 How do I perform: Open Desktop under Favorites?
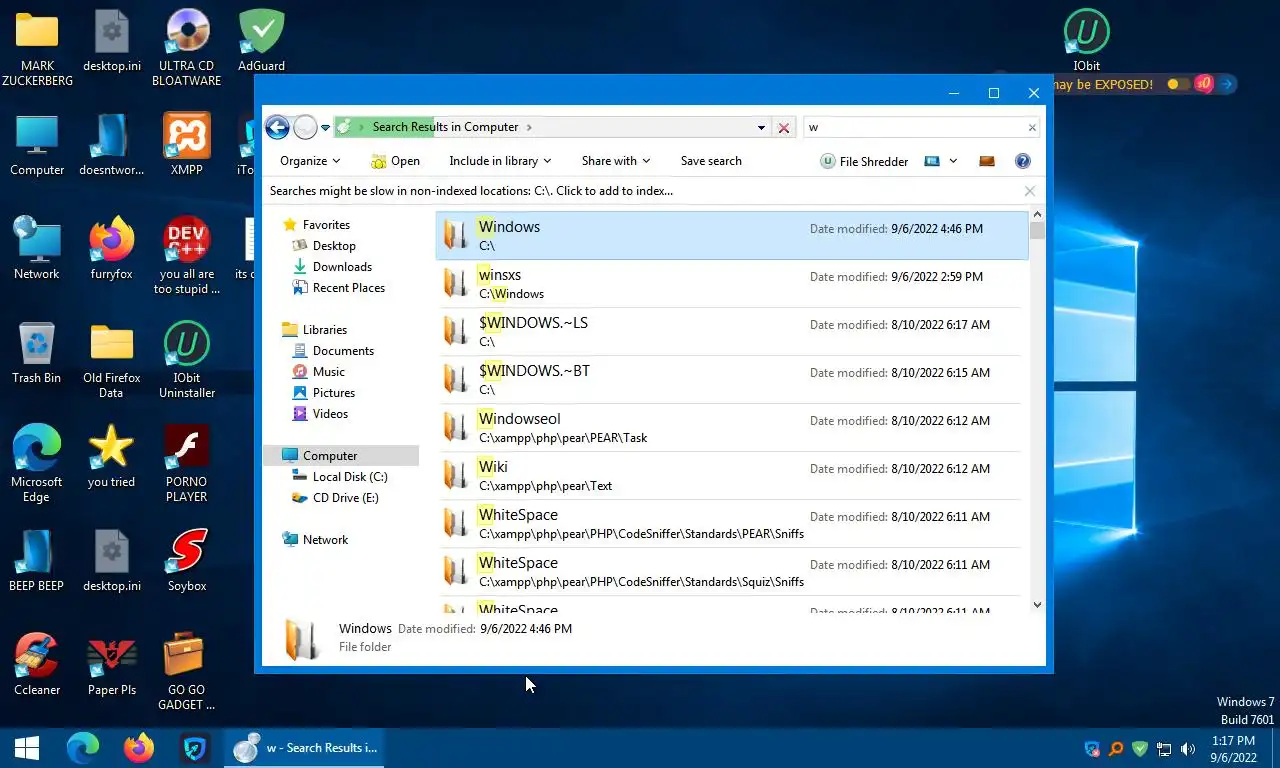(334, 246)
